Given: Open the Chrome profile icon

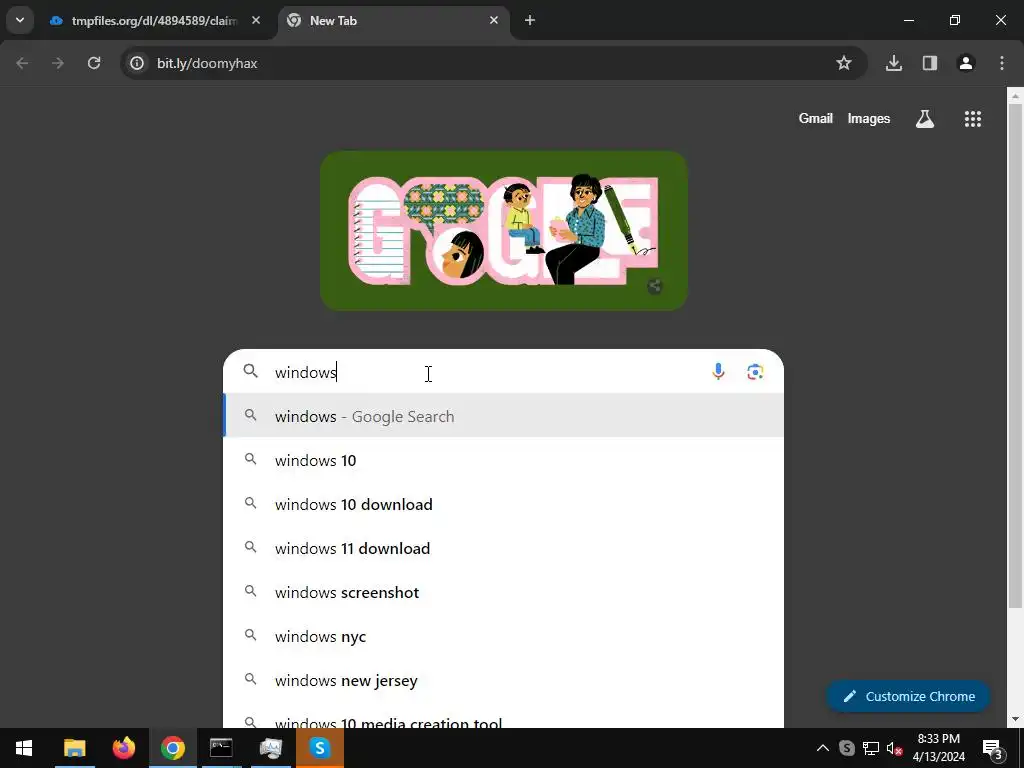Looking at the screenshot, I should pos(966,63).
